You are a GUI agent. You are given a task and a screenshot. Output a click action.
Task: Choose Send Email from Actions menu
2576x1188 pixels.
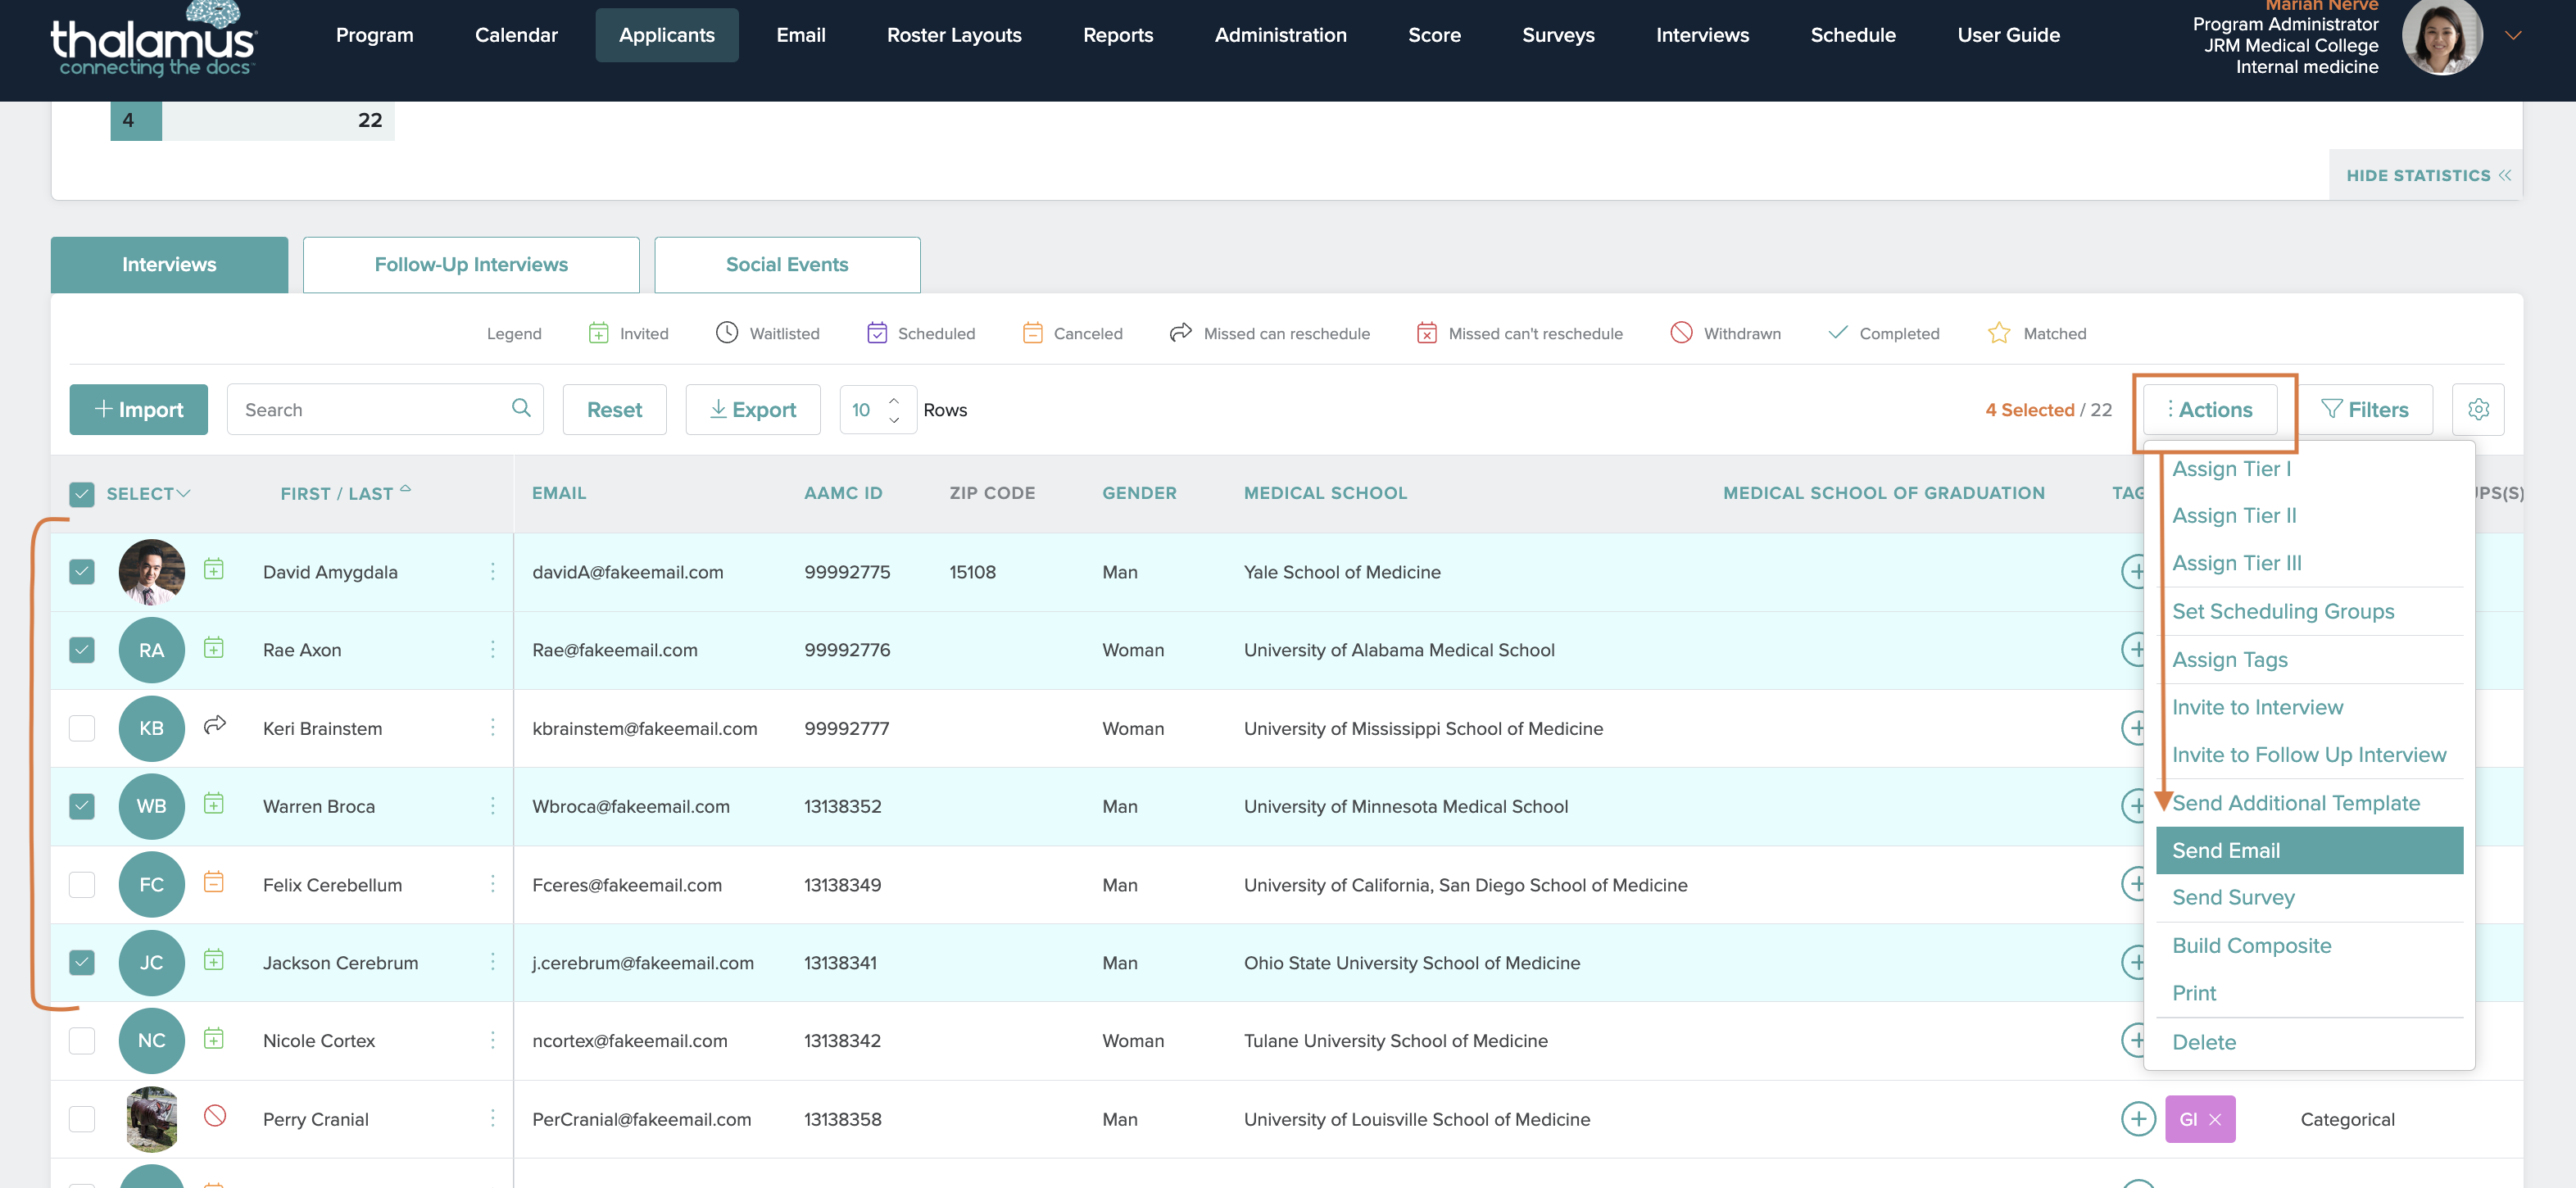pyautogui.click(x=2309, y=850)
